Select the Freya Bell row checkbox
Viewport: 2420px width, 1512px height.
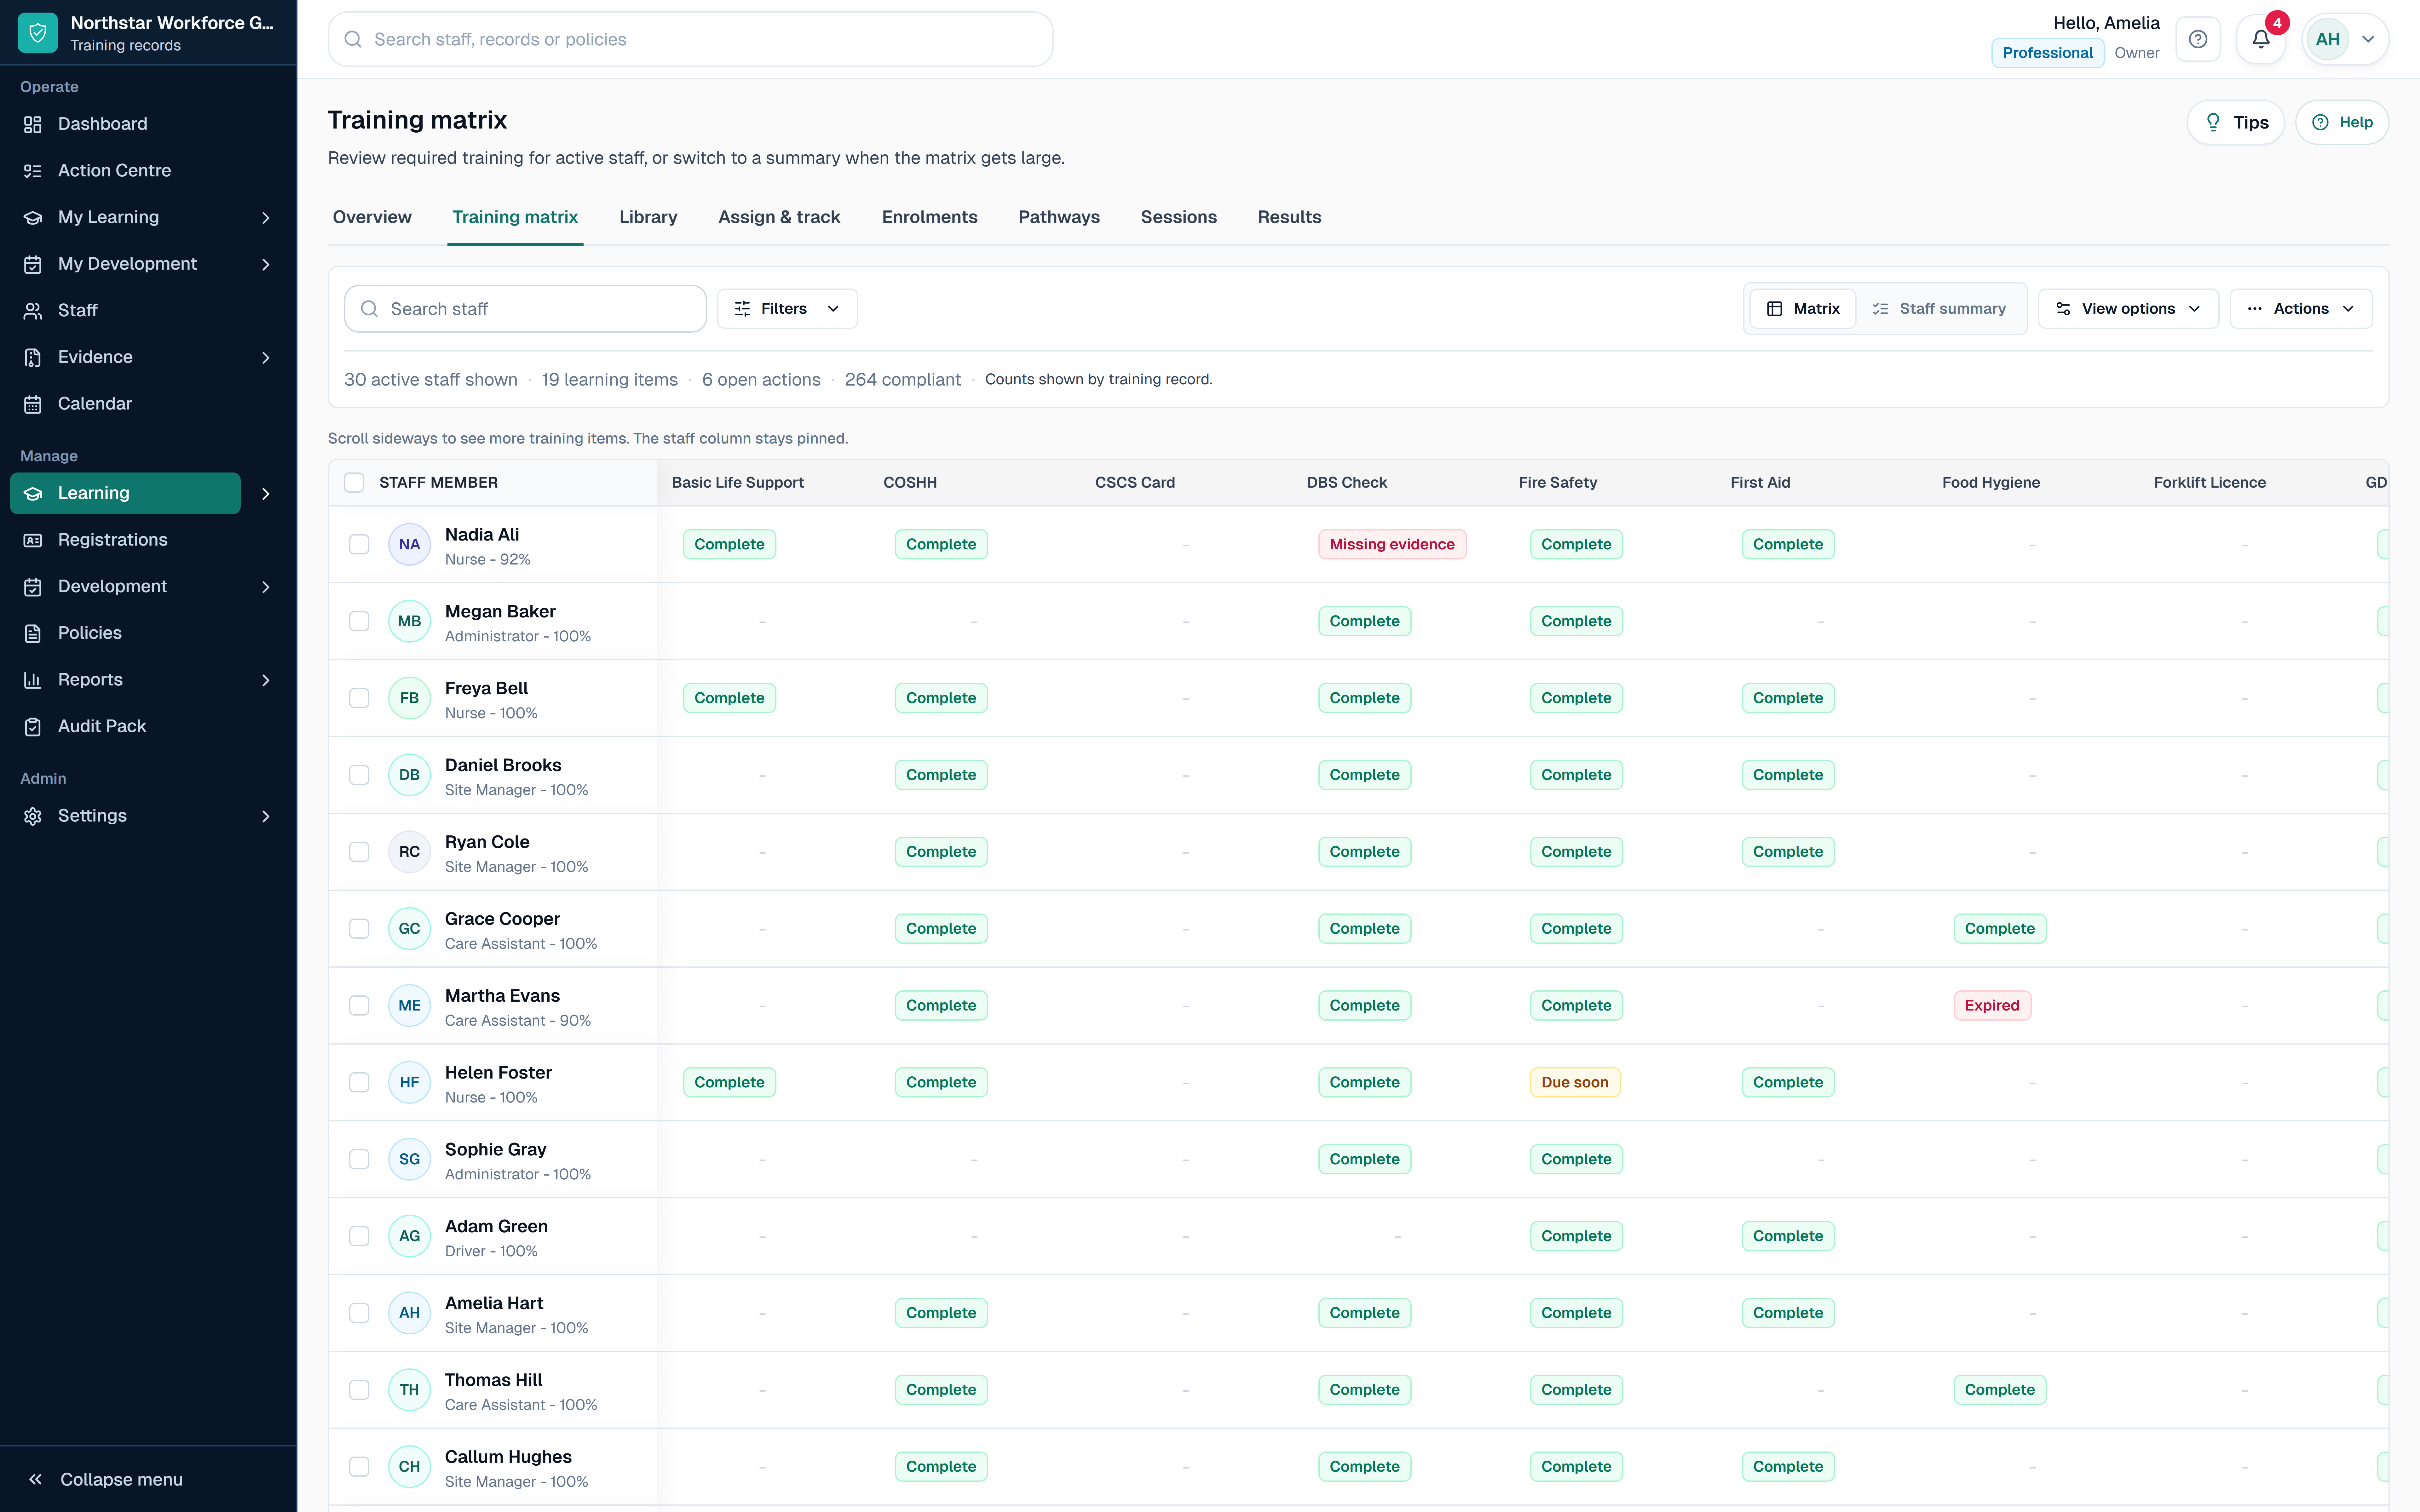point(359,698)
